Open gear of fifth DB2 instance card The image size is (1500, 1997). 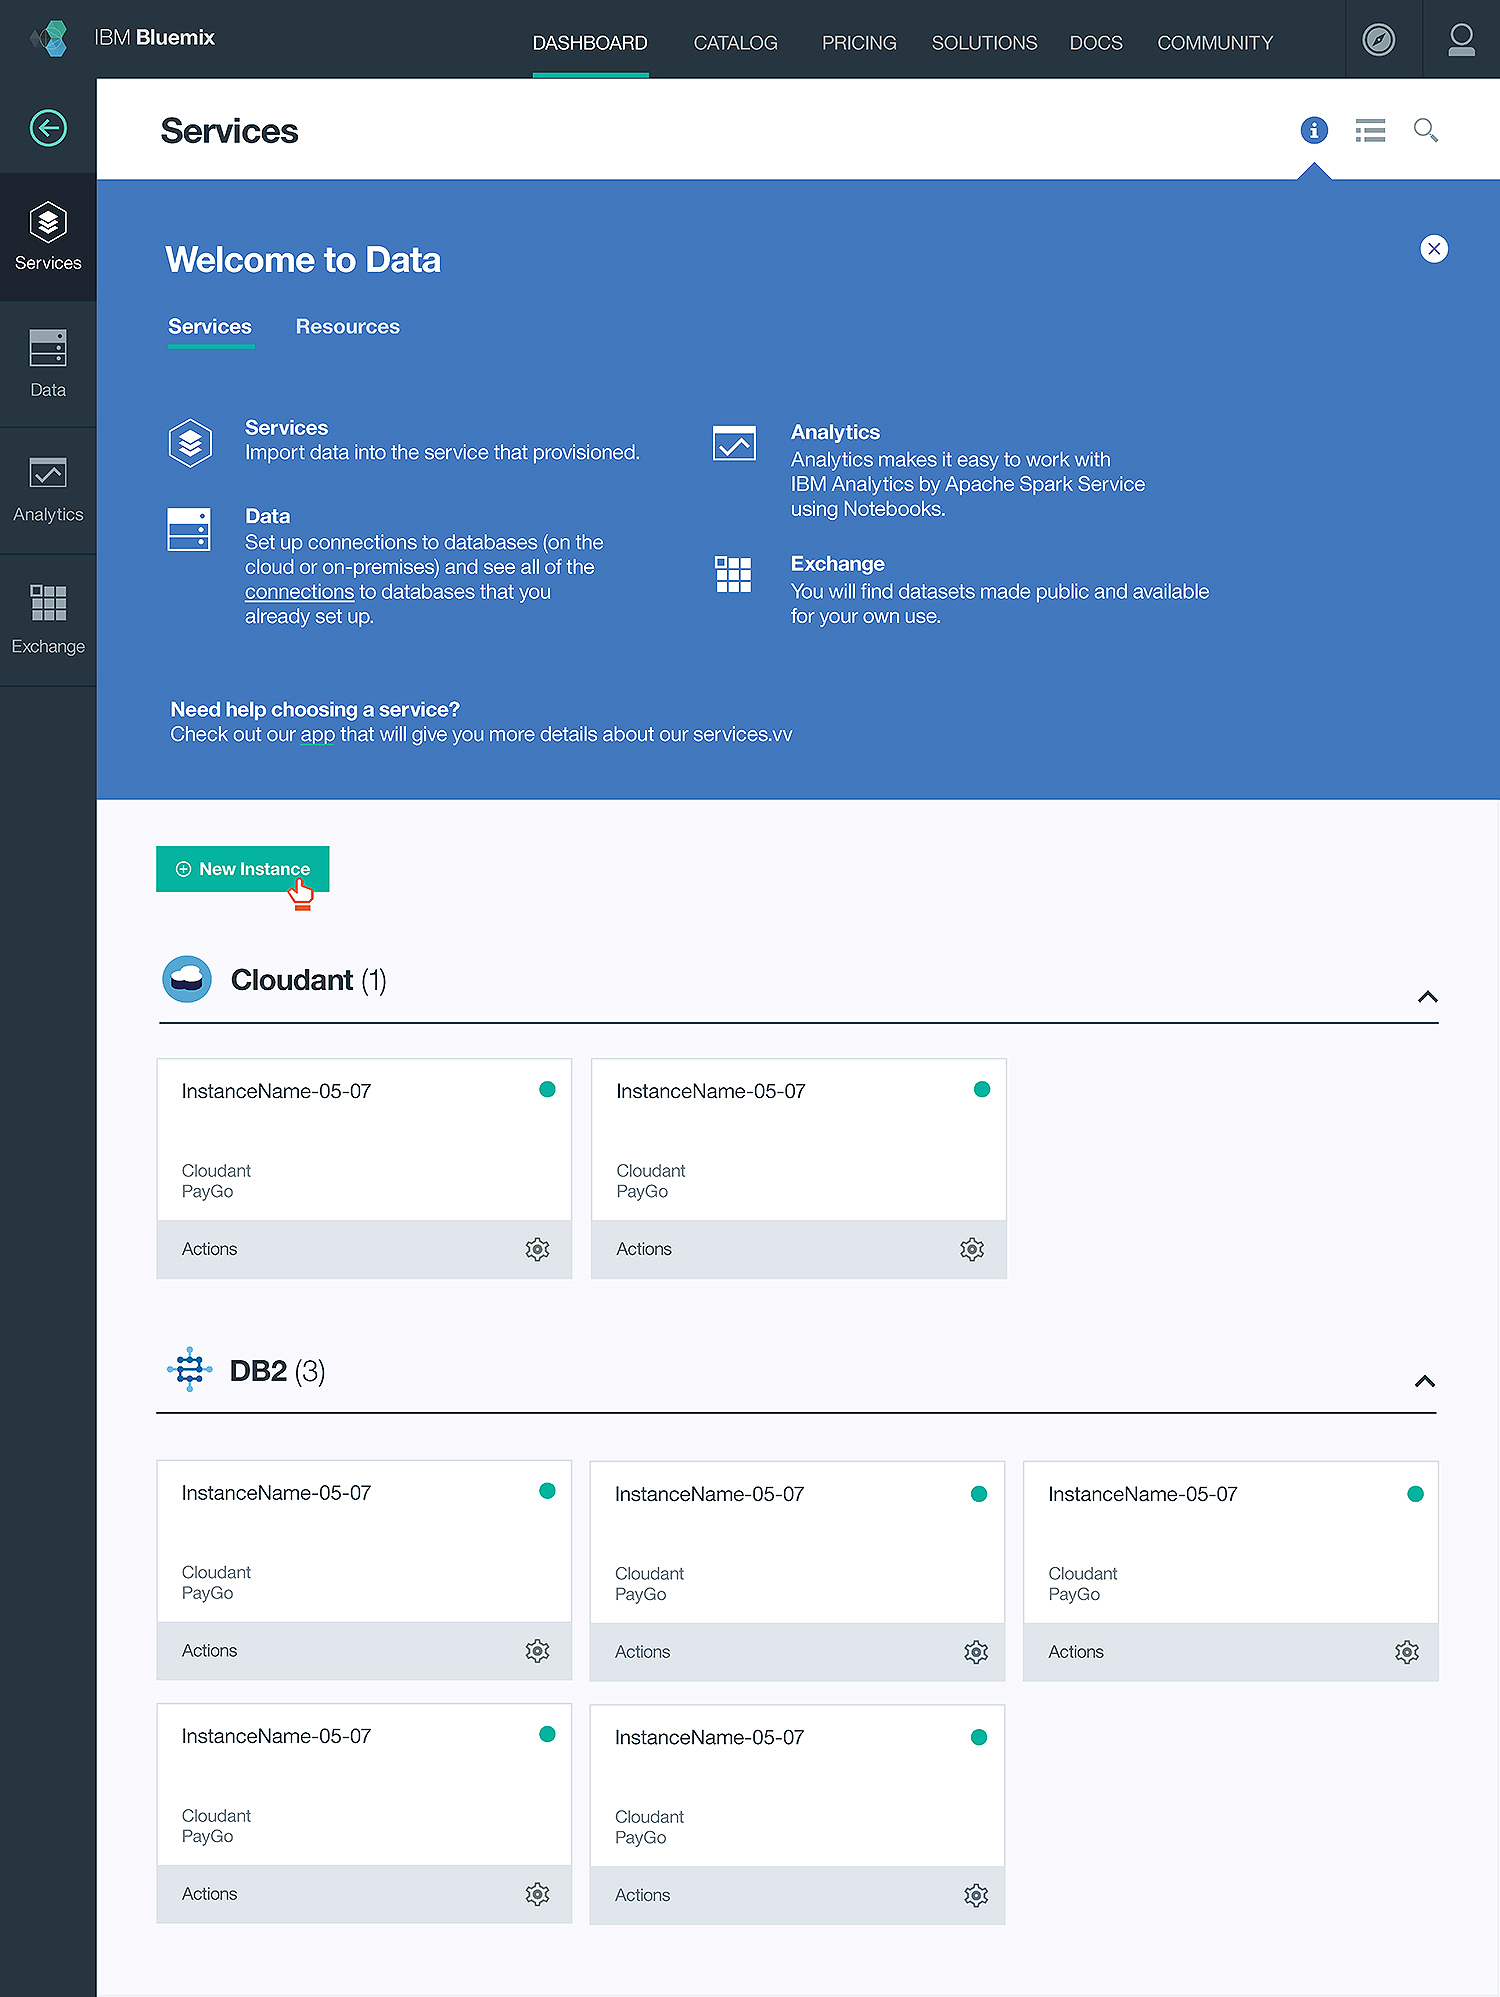click(x=976, y=1895)
